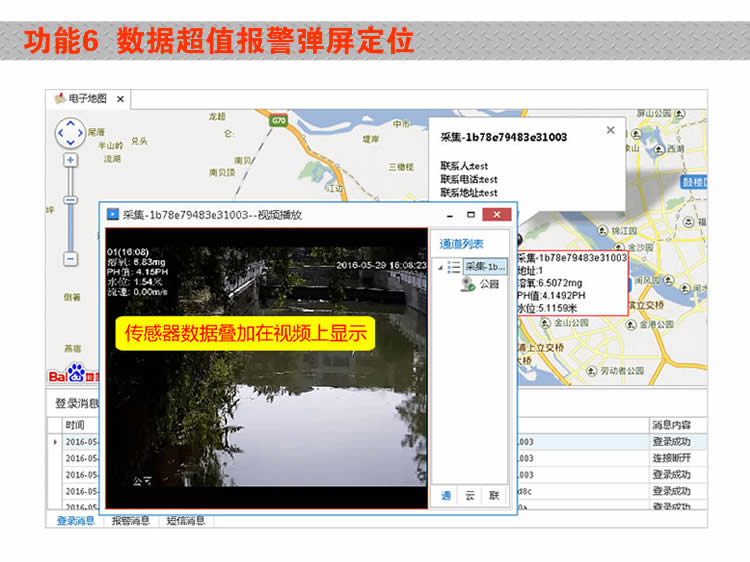Open the 报警消息 bottom tab

click(x=131, y=521)
